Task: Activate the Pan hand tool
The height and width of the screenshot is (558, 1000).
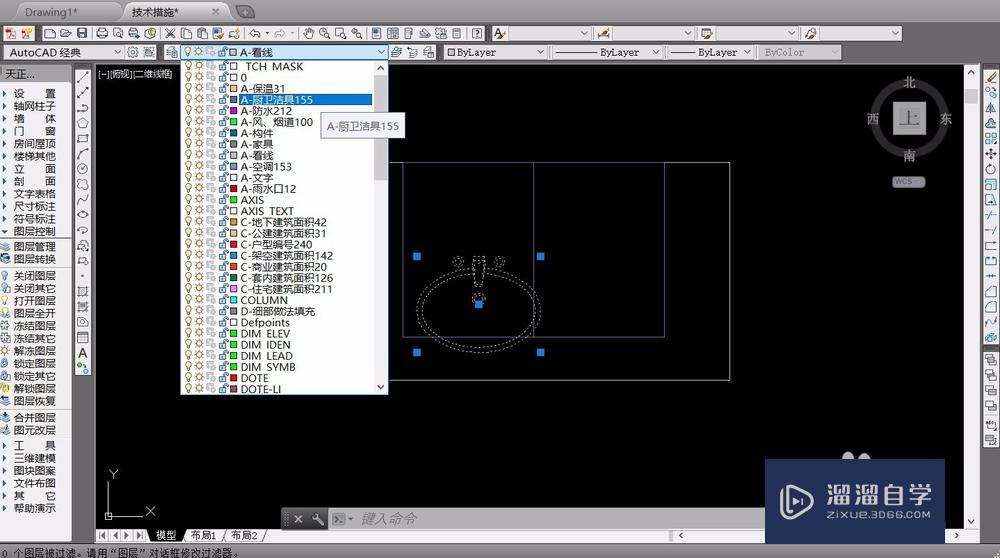Action: pos(309,33)
